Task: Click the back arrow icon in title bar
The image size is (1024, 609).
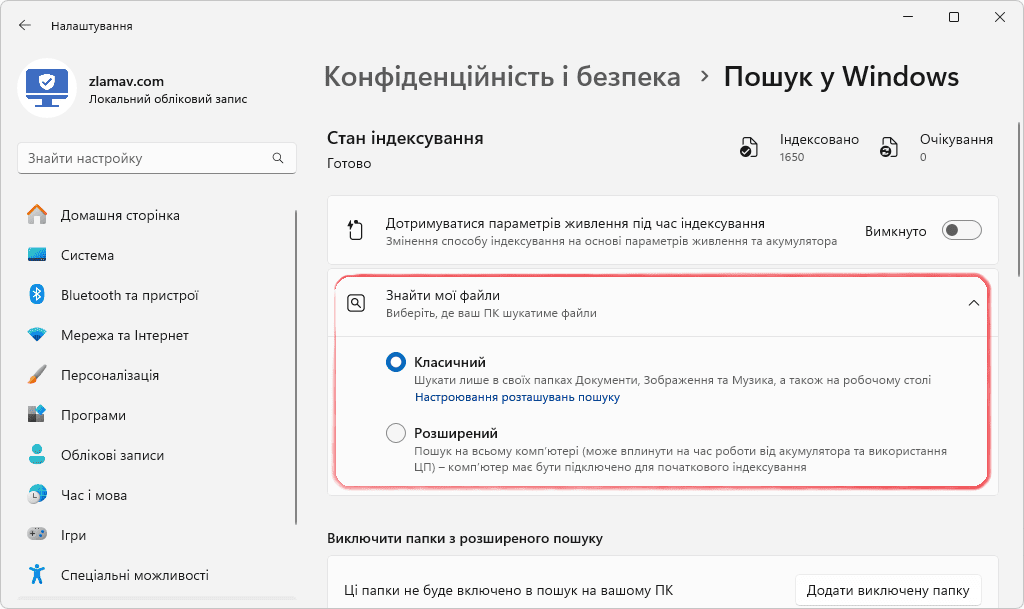Action: (x=25, y=25)
